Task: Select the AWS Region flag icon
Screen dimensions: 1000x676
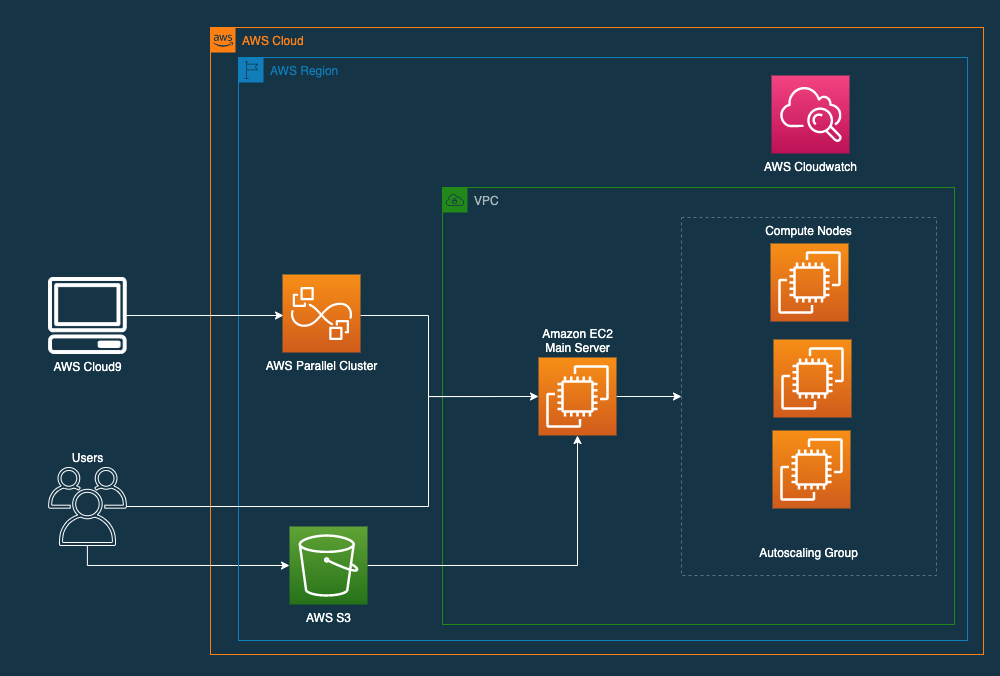Action: [250, 70]
